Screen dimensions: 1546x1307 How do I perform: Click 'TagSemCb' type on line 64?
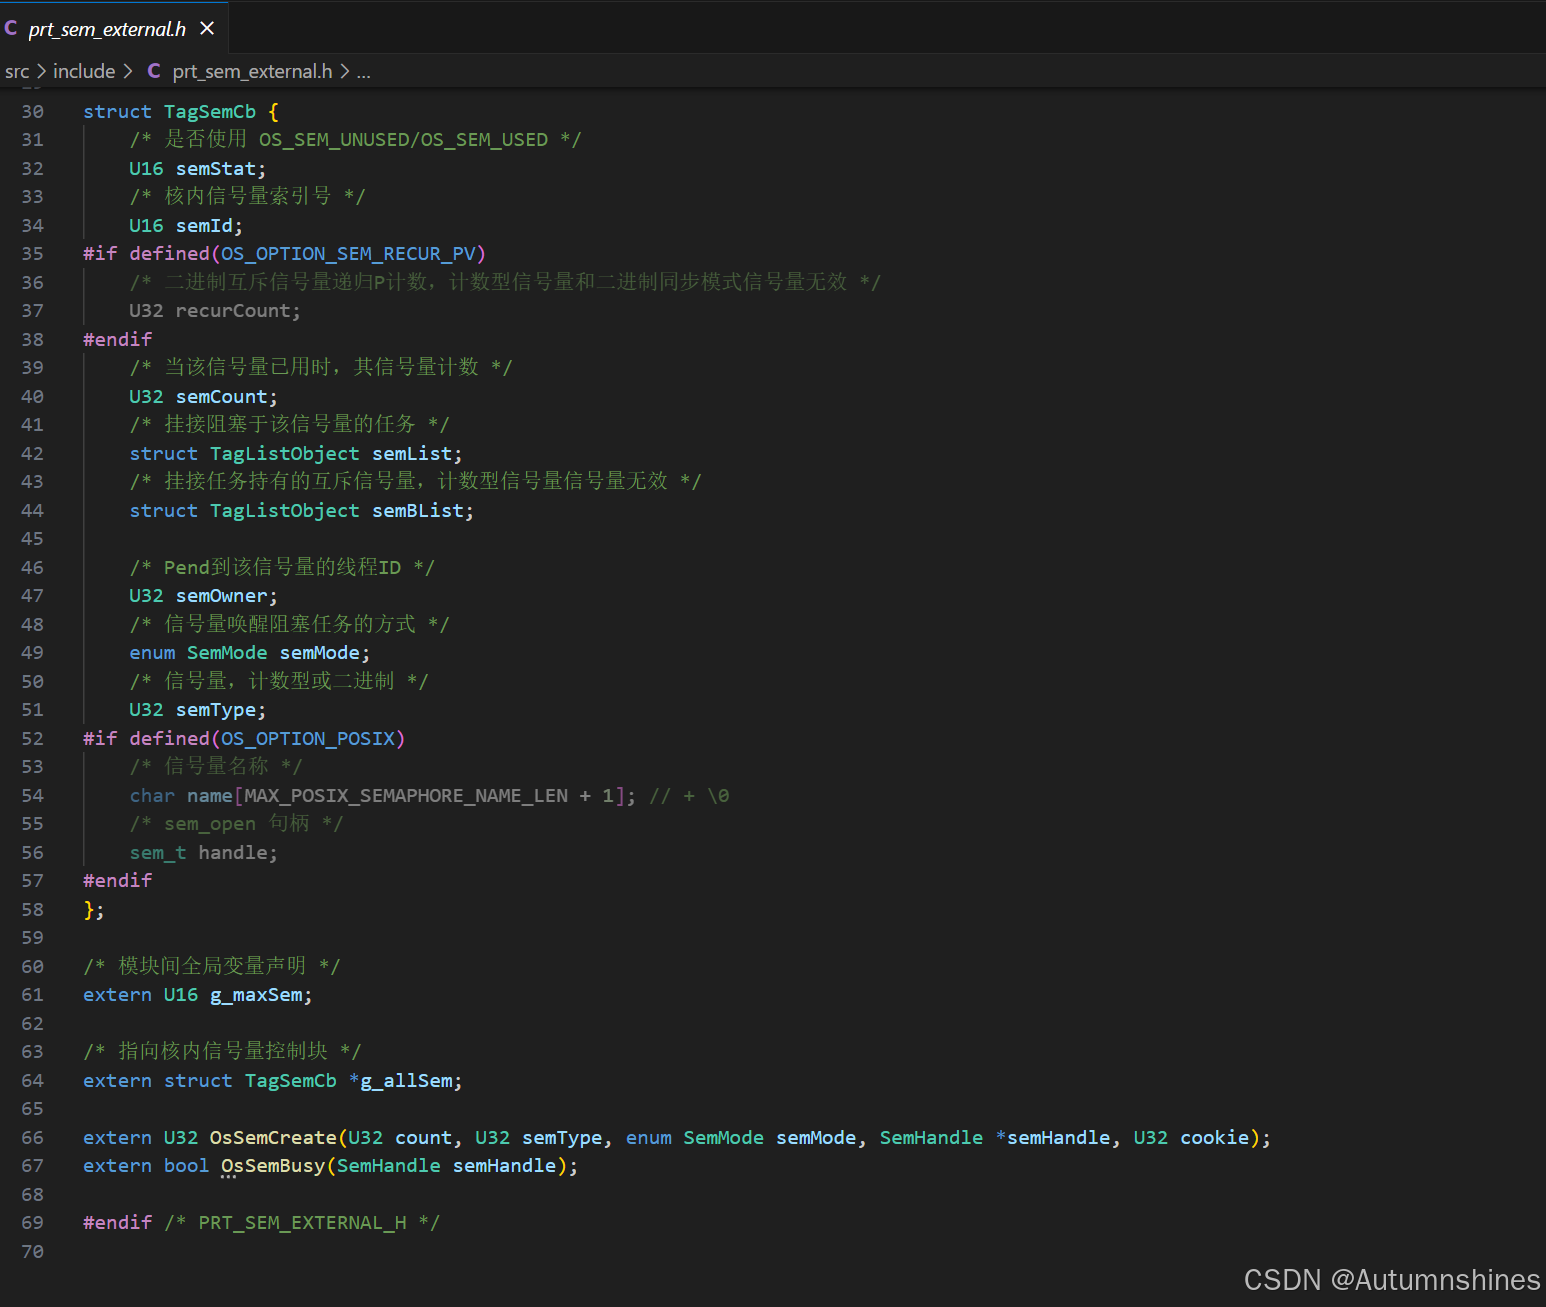click(291, 1081)
